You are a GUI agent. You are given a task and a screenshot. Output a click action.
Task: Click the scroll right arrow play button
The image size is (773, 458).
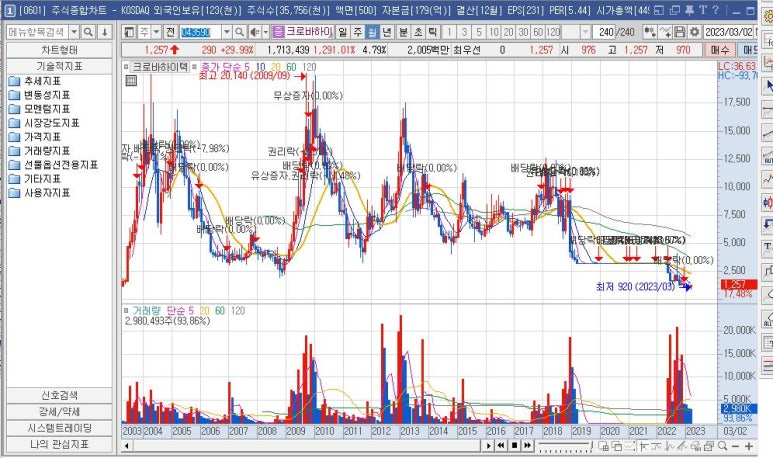(x=488, y=446)
